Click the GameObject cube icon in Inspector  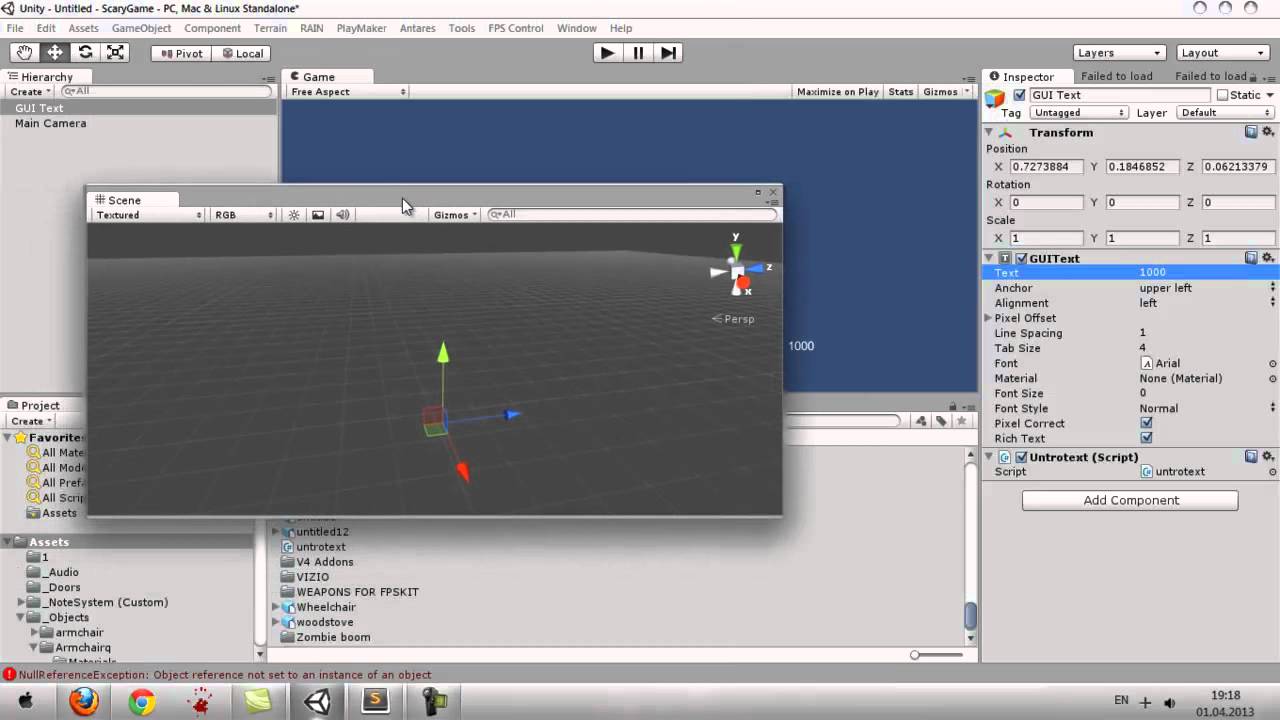[995, 97]
